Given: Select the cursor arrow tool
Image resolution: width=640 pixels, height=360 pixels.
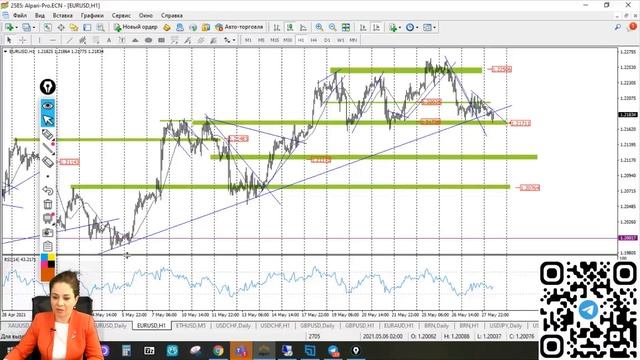Looking at the screenshot, I should 9,40.
